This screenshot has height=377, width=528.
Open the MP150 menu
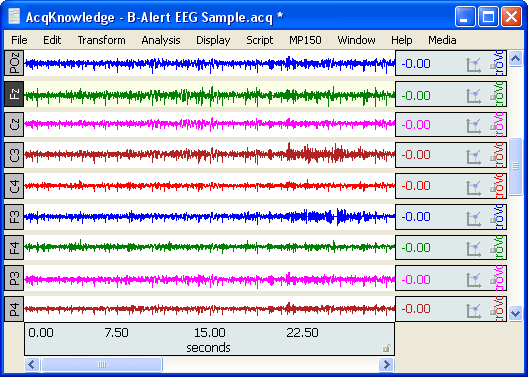[305, 40]
